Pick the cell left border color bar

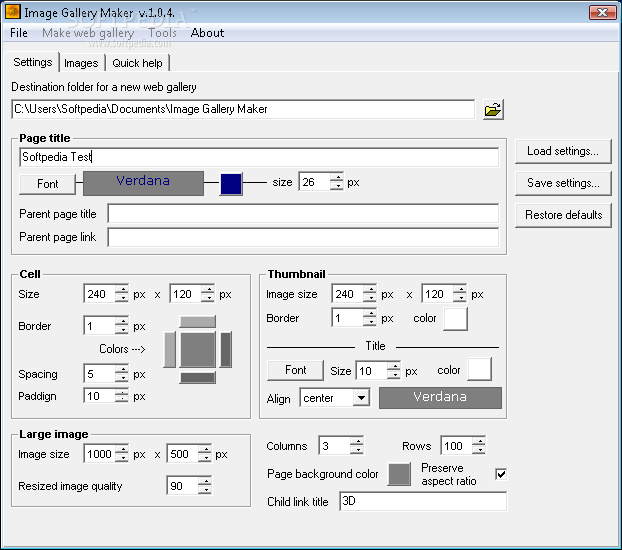click(170, 350)
